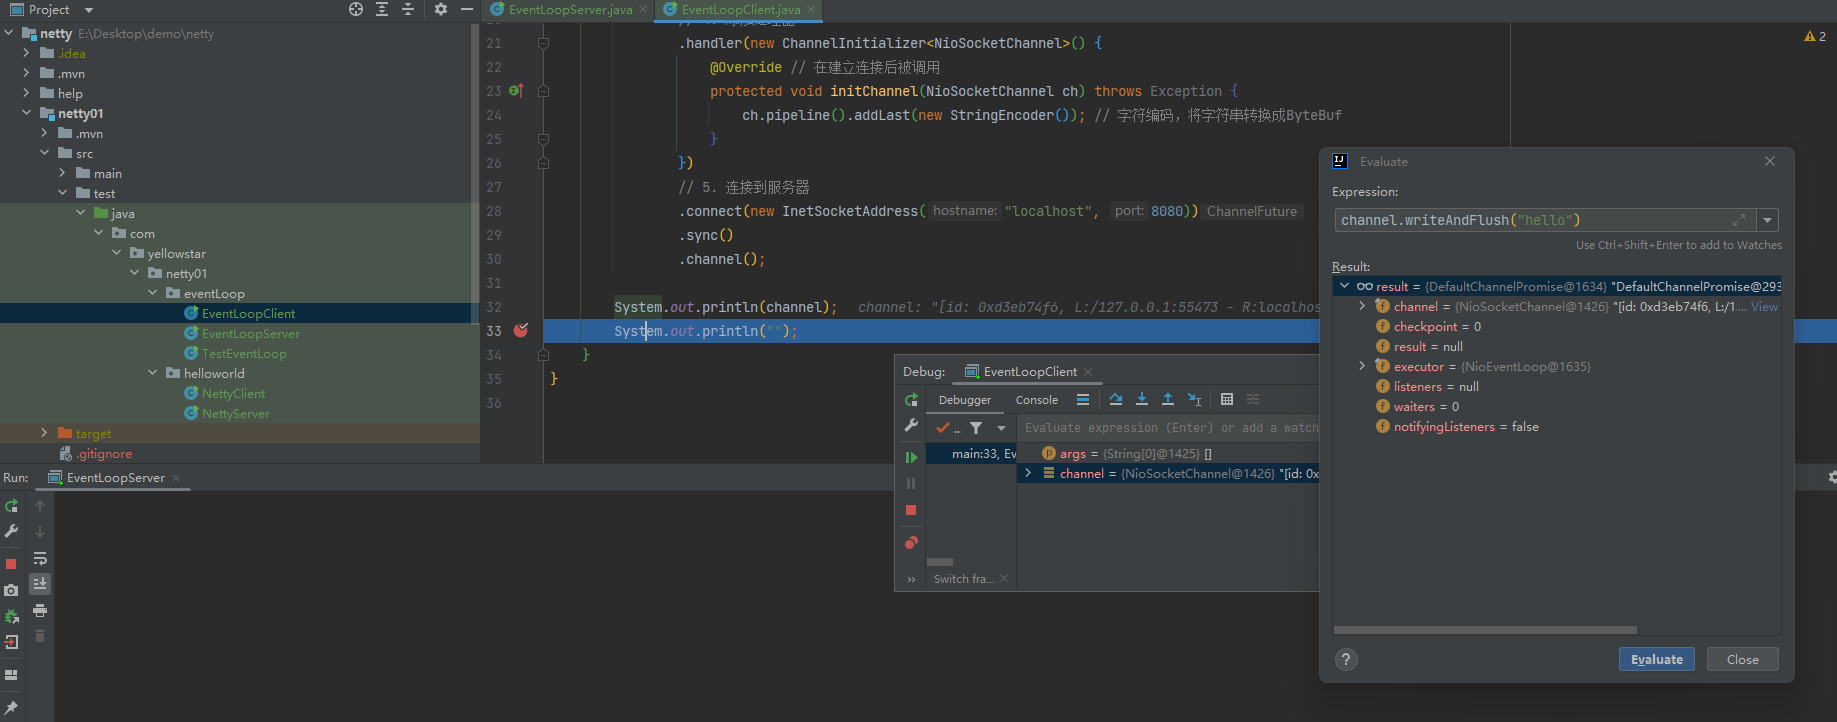This screenshot has width=1837, height=722.
Task: Click the View link in channel result
Action: pyautogui.click(x=1765, y=307)
